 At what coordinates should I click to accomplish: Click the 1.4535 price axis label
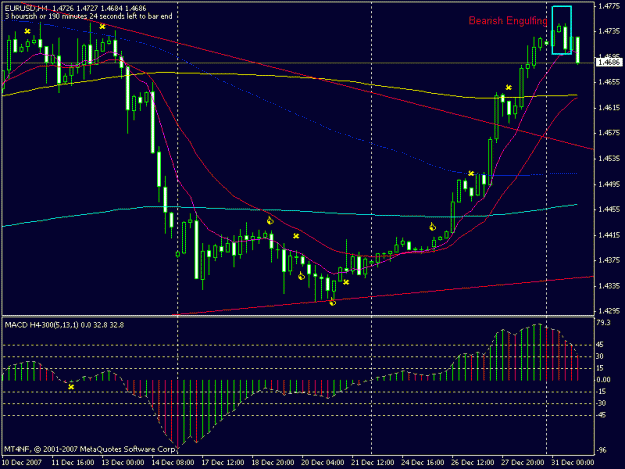click(609, 159)
